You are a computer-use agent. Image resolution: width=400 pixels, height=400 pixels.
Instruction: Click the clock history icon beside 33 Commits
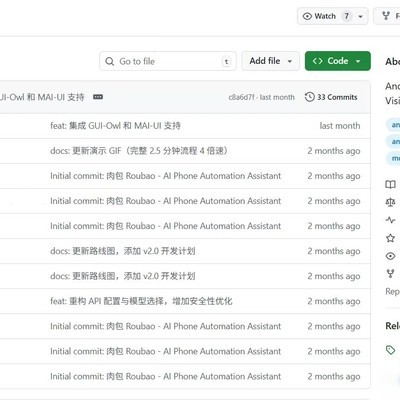click(309, 97)
